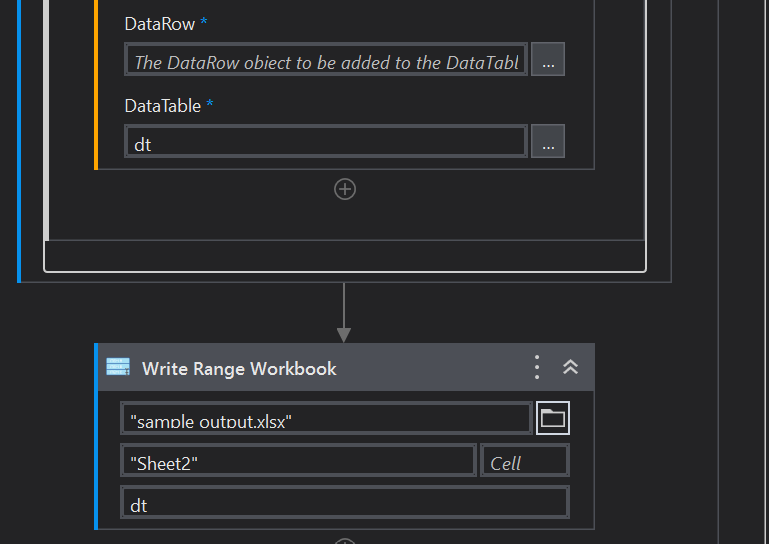Open the Write Range Workbook options menu
The image size is (769, 544).
(x=537, y=368)
